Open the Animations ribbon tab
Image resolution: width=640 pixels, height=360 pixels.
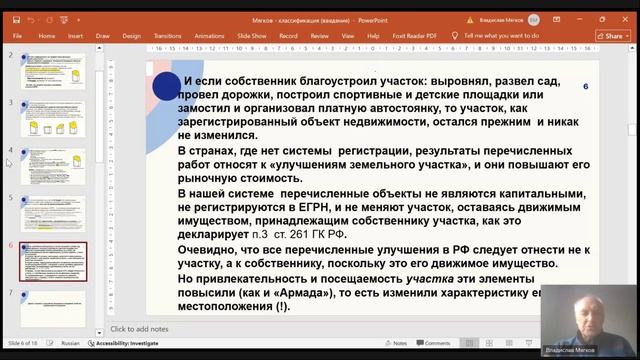tap(209, 36)
